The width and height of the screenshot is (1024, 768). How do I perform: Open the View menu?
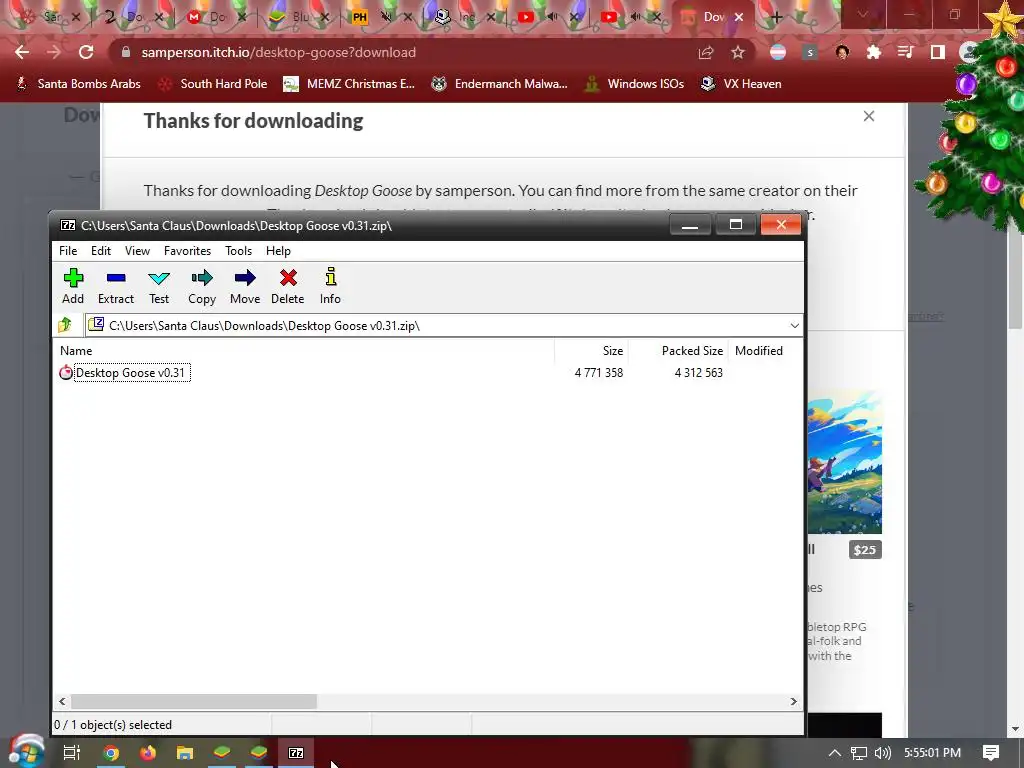[x=137, y=251]
